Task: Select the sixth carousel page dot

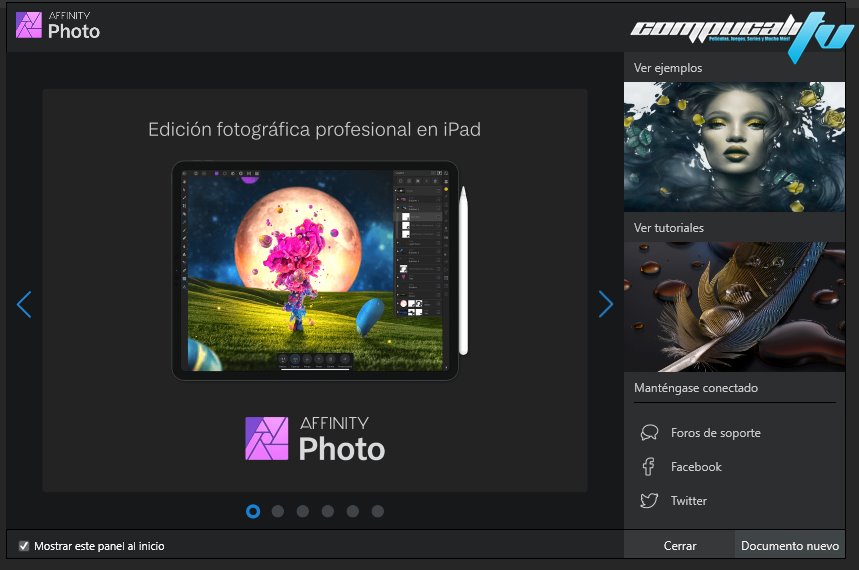Action: tap(377, 511)
